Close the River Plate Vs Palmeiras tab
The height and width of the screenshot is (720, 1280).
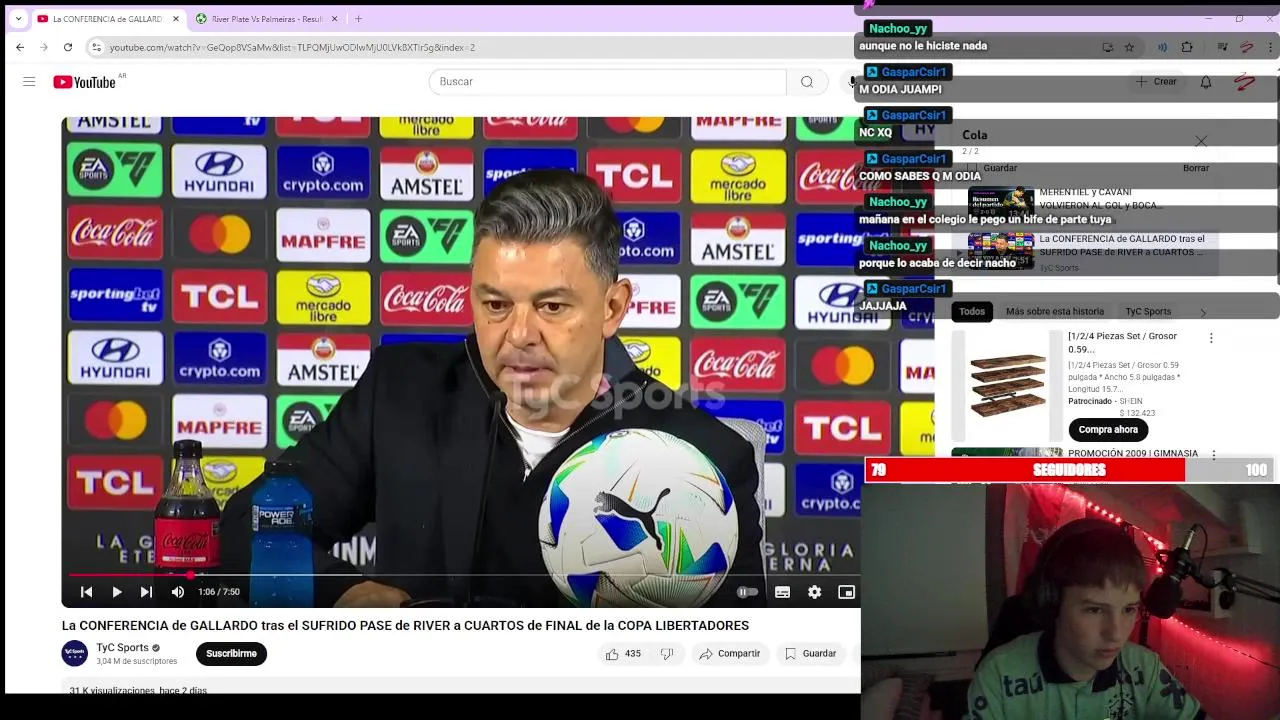(335, 19)
